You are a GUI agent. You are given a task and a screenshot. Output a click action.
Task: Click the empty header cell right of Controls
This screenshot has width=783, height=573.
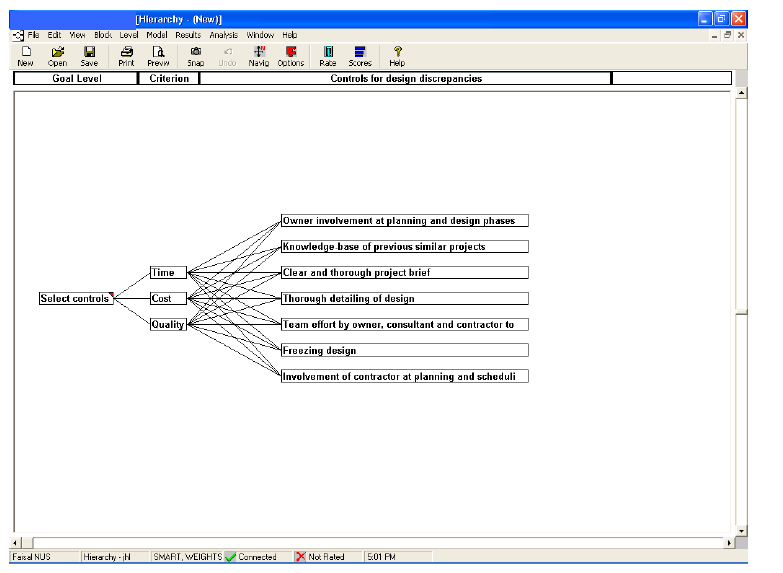tap(672, 78)
